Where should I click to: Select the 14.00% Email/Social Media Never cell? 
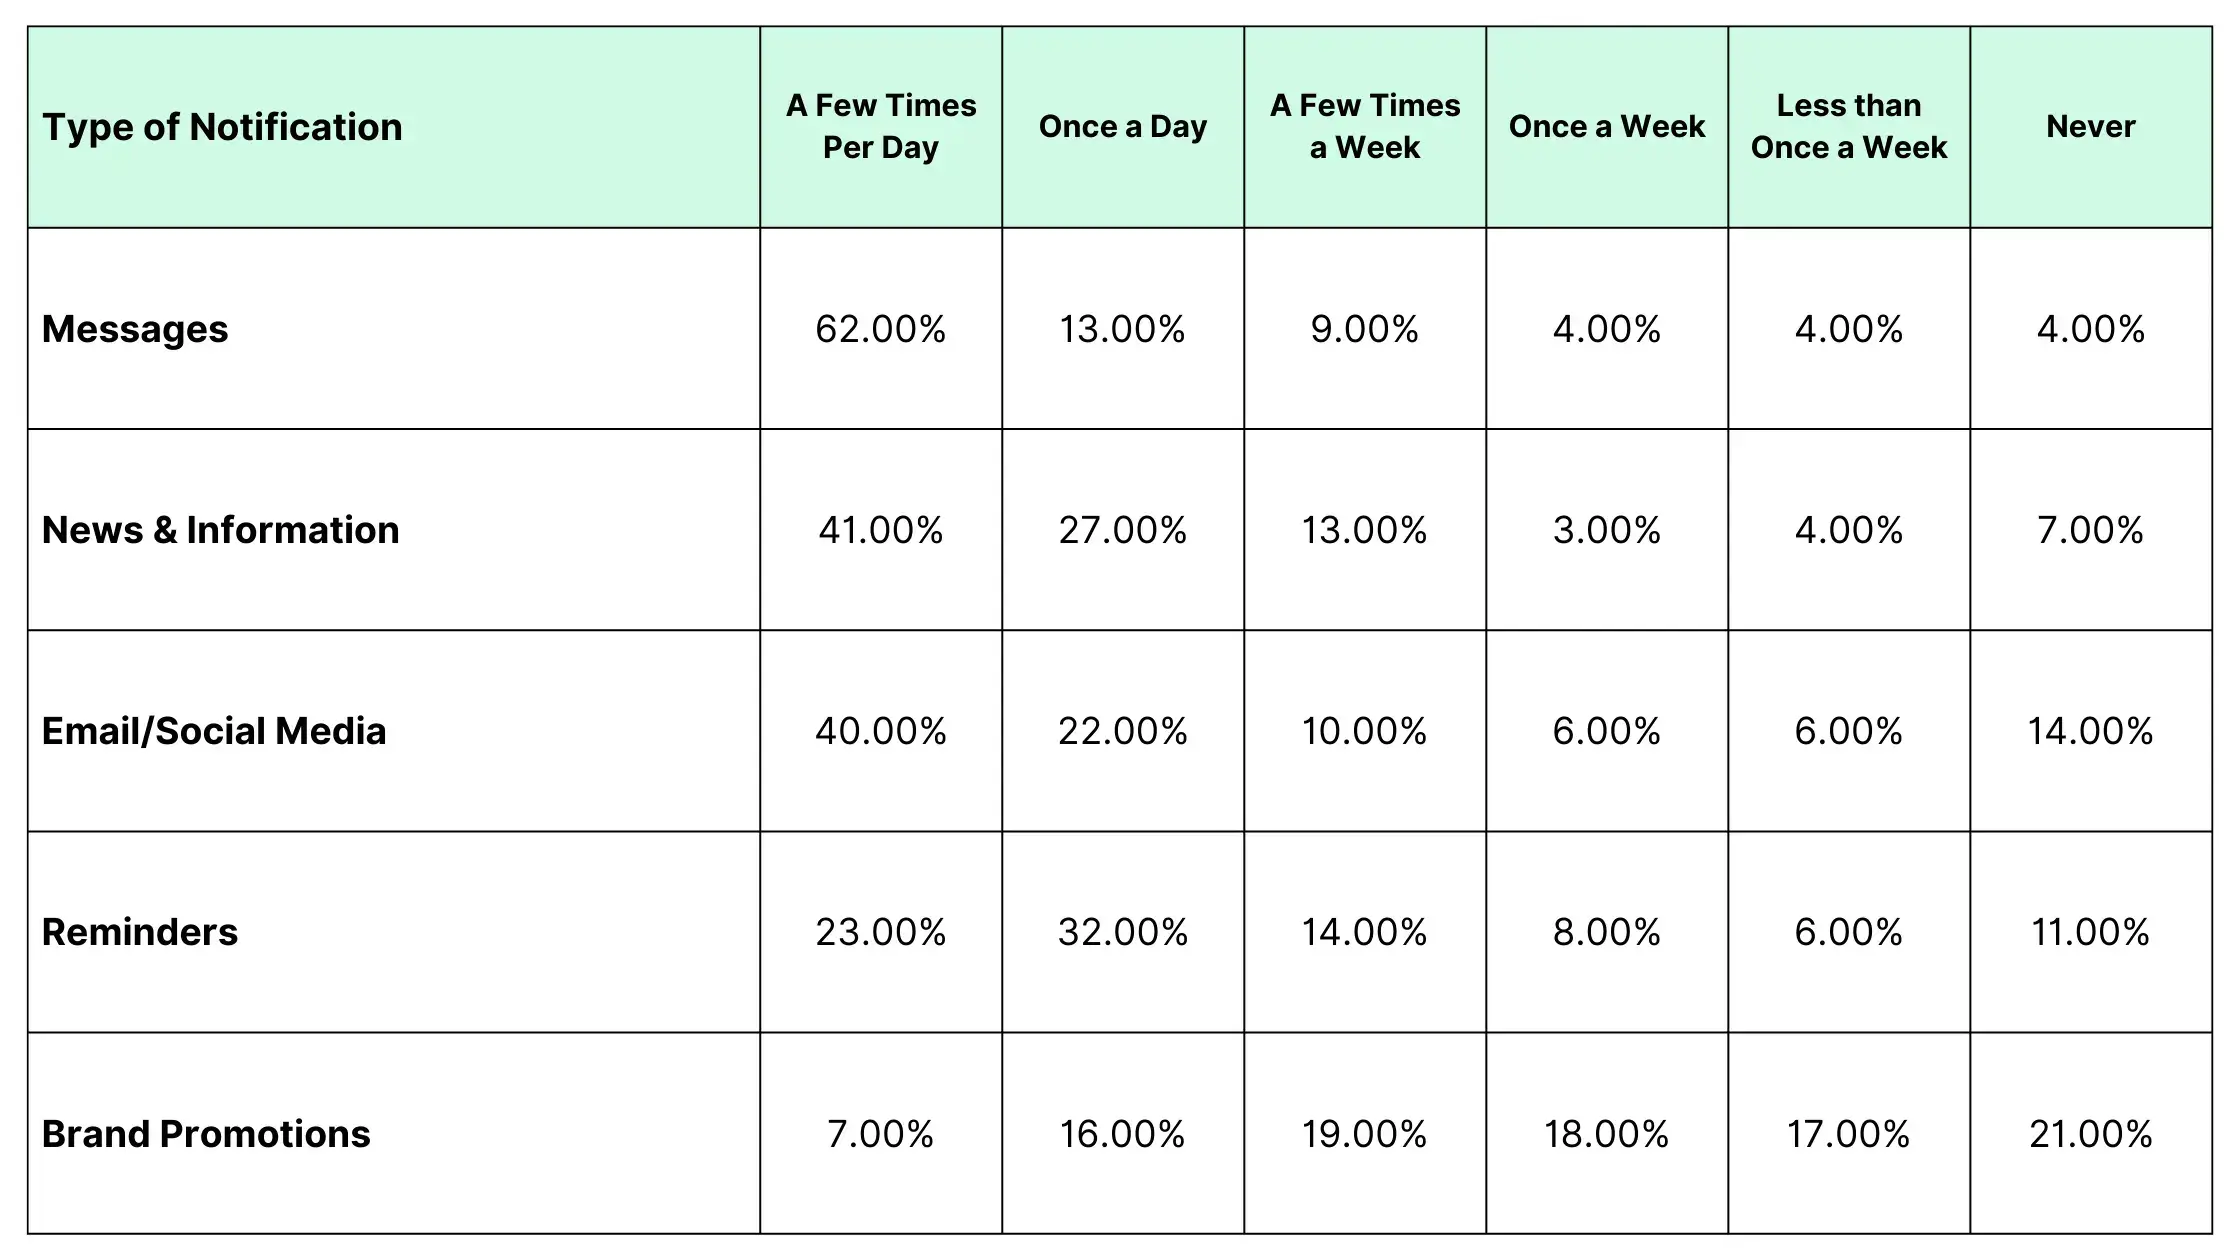(x=2091, y=731)
